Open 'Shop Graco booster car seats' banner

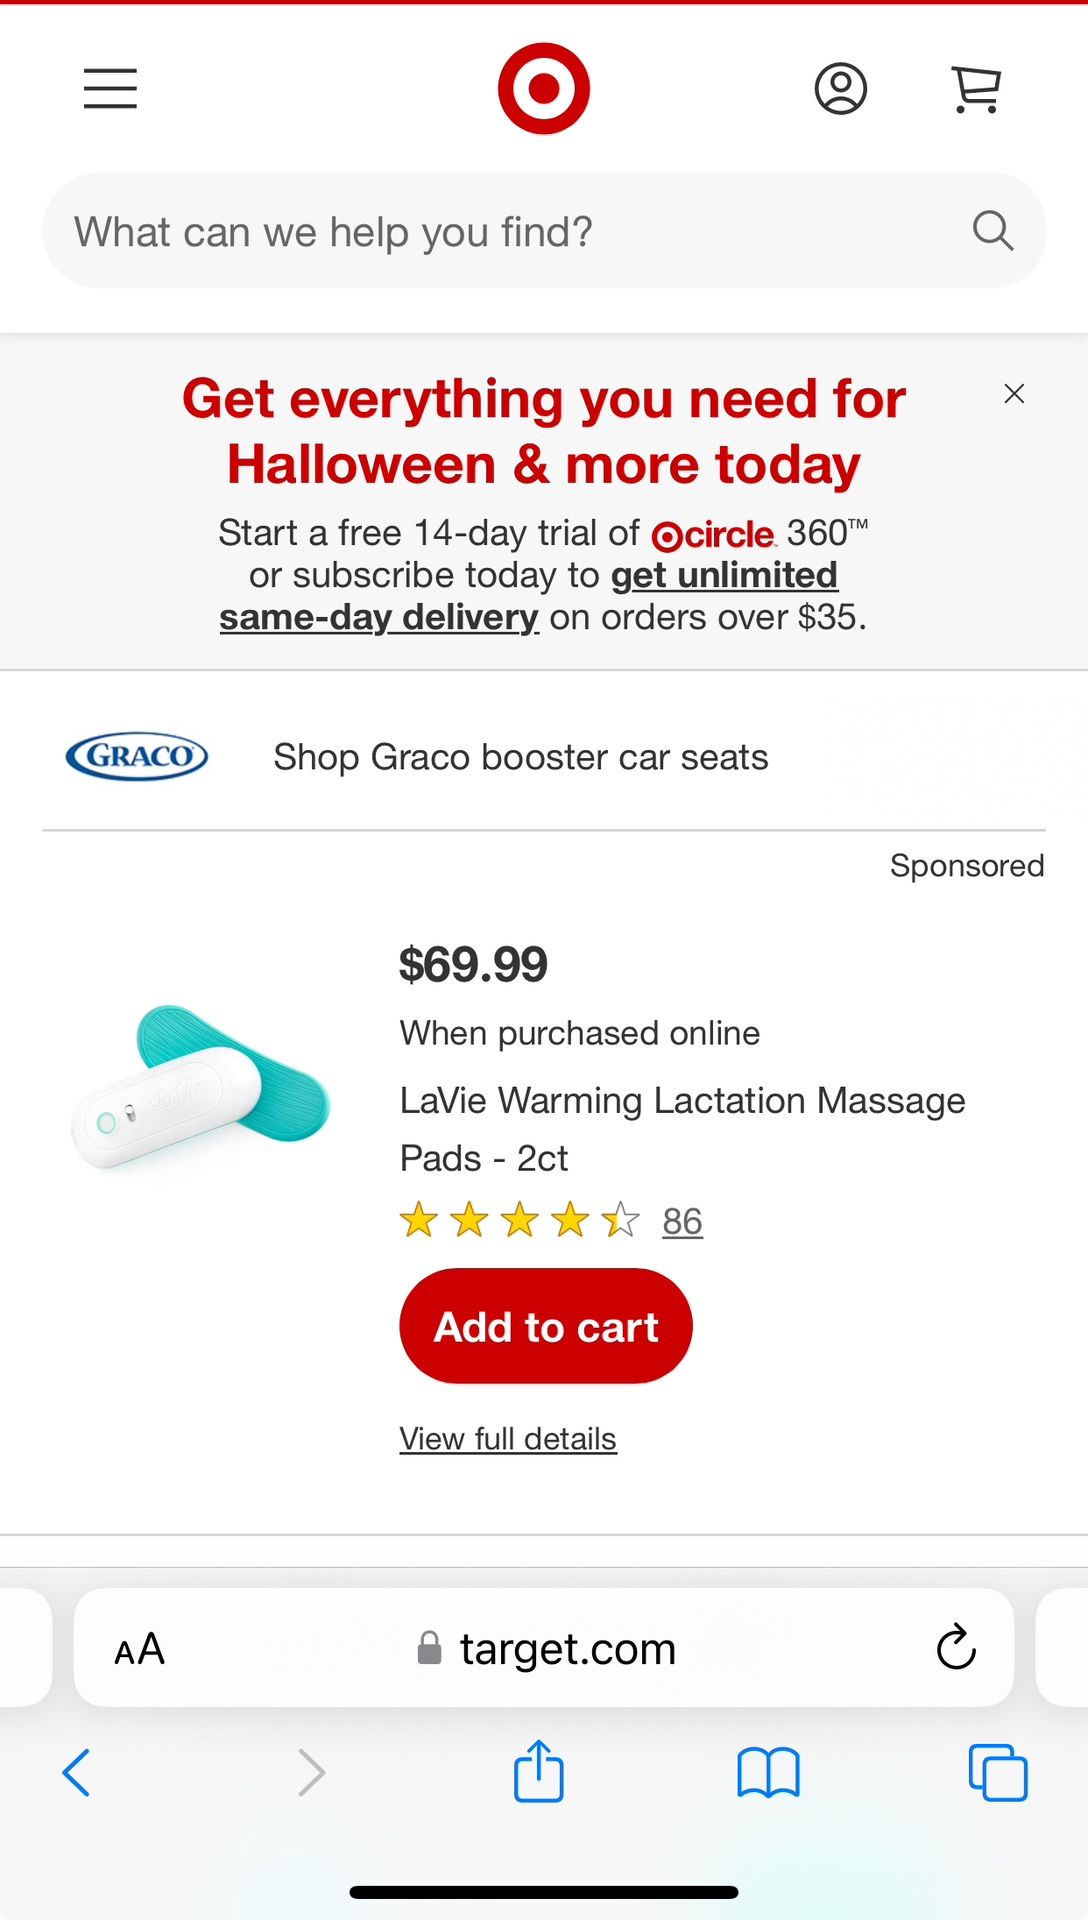point(520,757)
